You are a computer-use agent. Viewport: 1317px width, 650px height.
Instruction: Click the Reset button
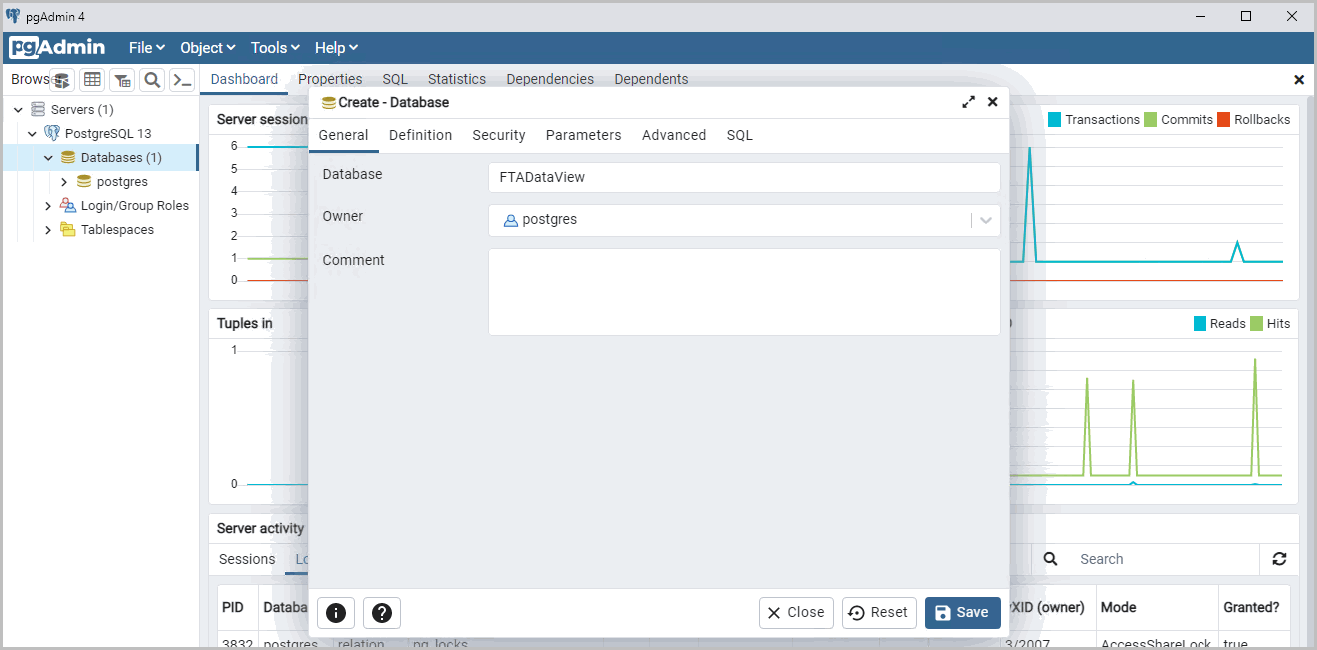point(879,613)
